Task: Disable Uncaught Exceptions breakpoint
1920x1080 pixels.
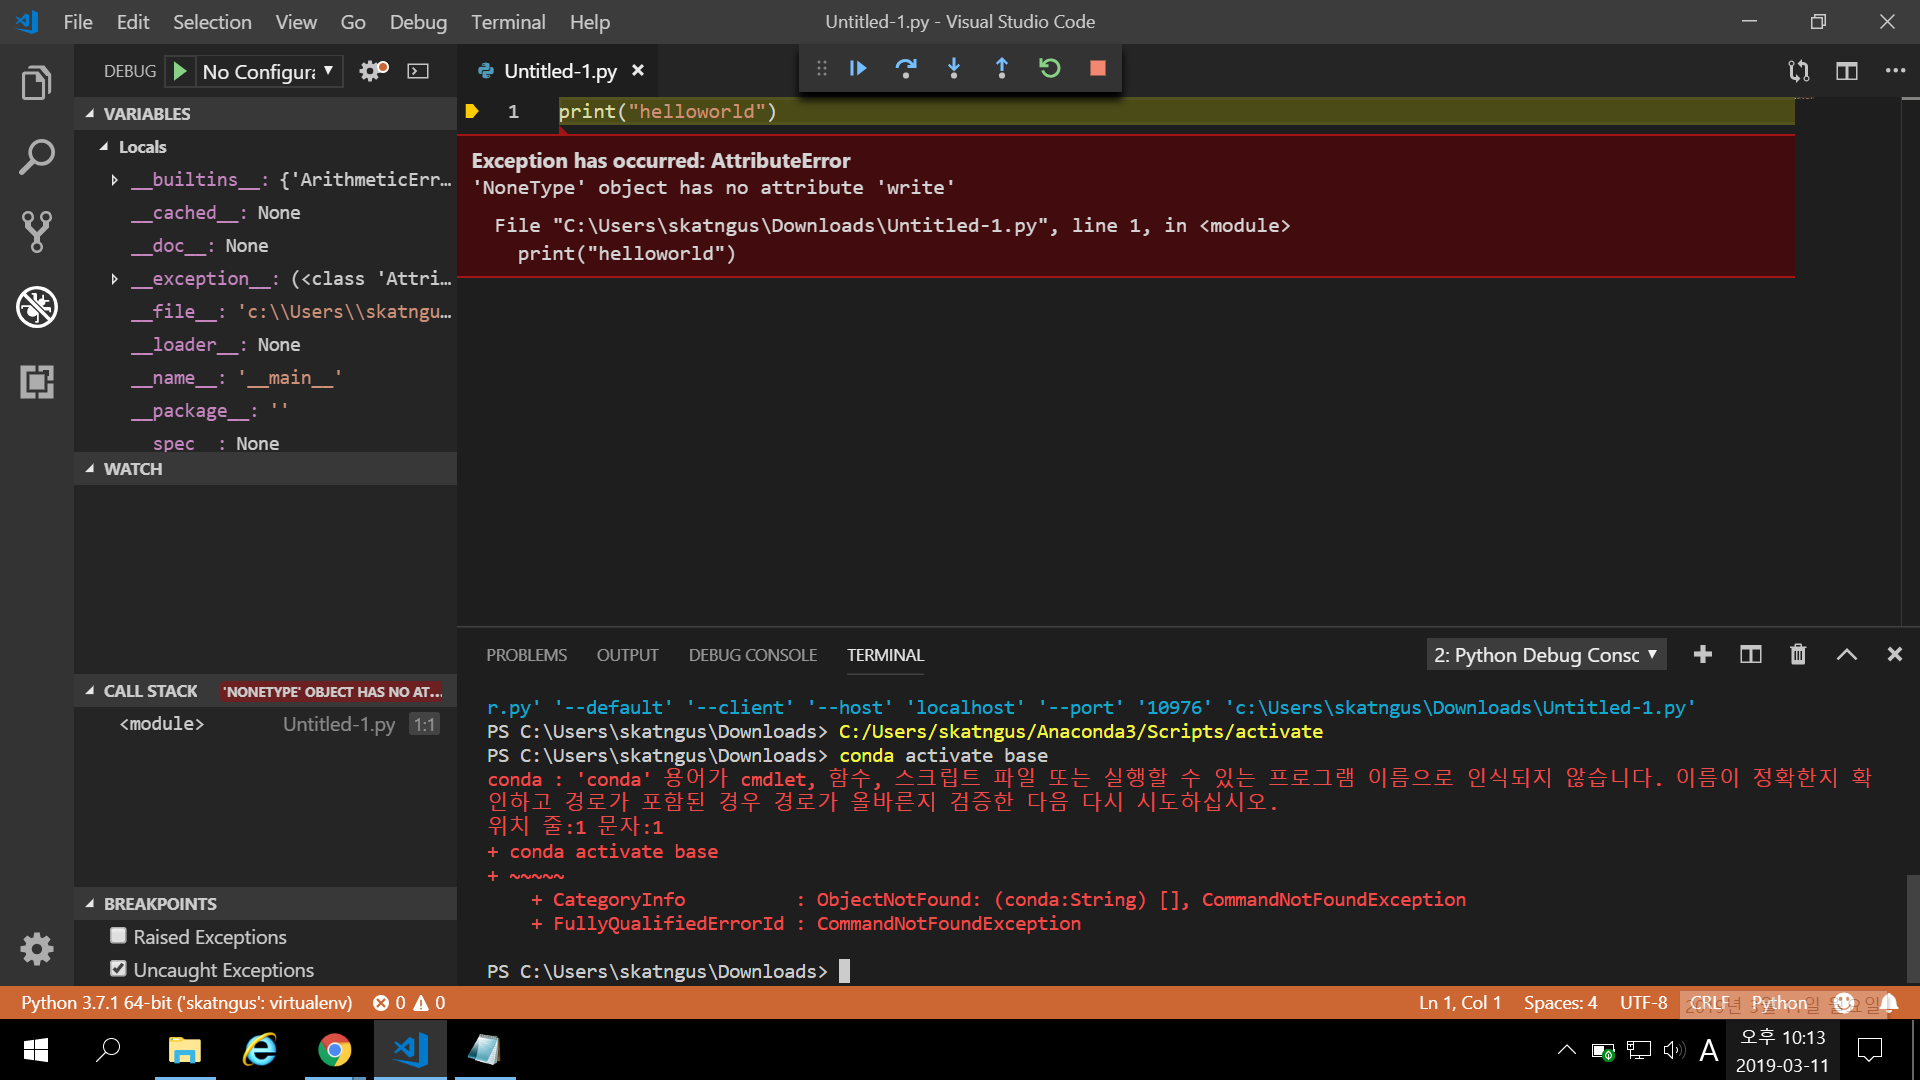Action: (x=118, y=969)
